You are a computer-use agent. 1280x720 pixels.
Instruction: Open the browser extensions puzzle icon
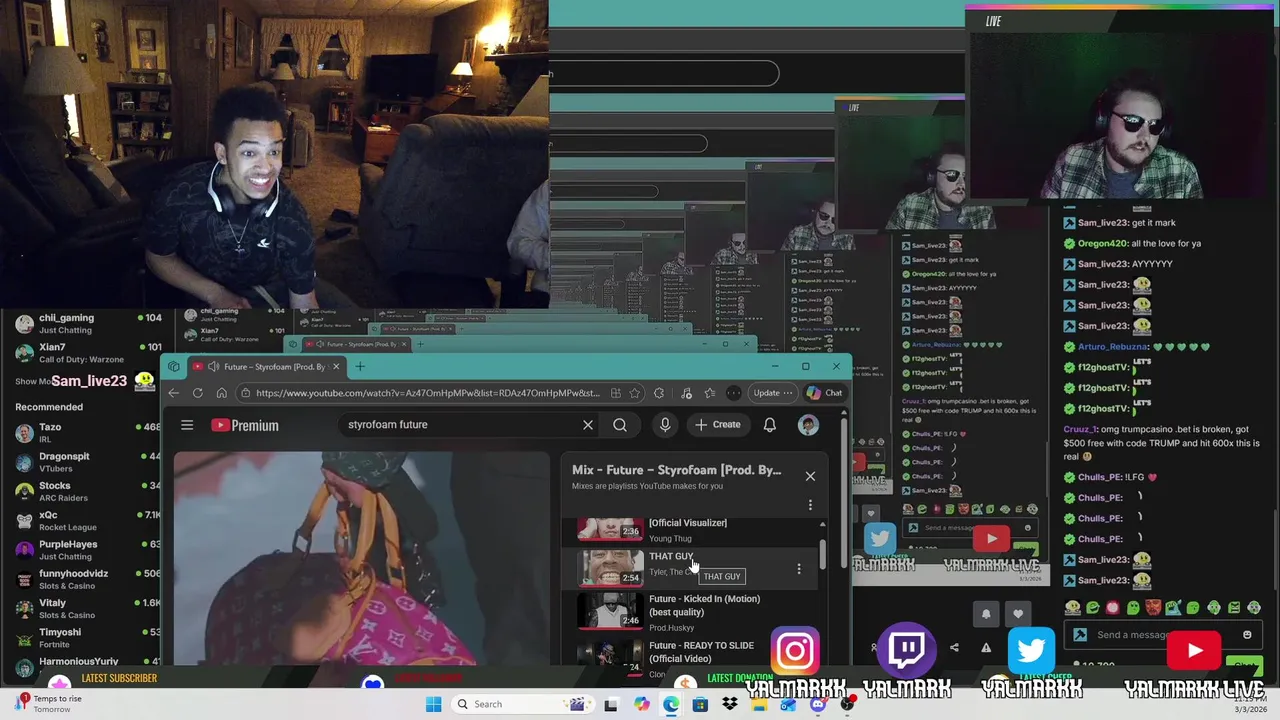coord(659,393)
